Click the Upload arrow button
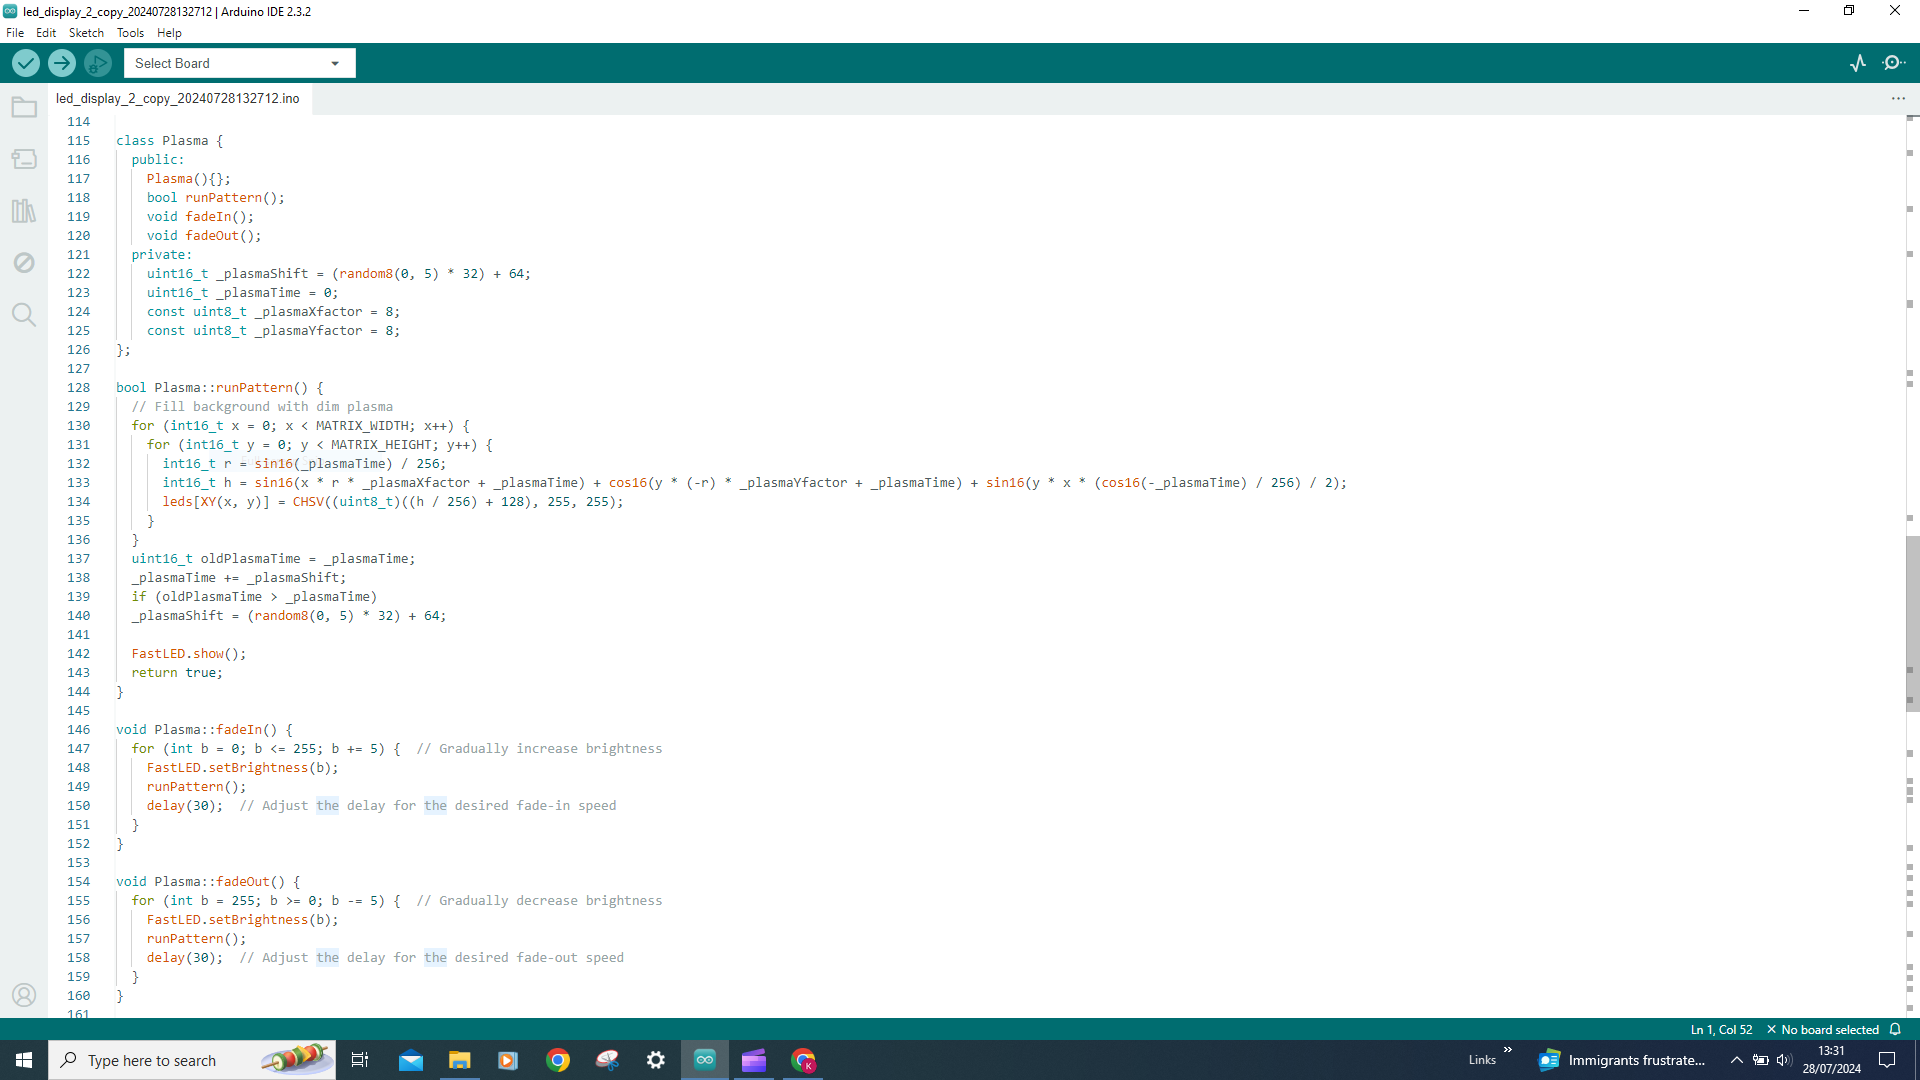This screenshot has width=1920, height=1080. coord(62,63)
